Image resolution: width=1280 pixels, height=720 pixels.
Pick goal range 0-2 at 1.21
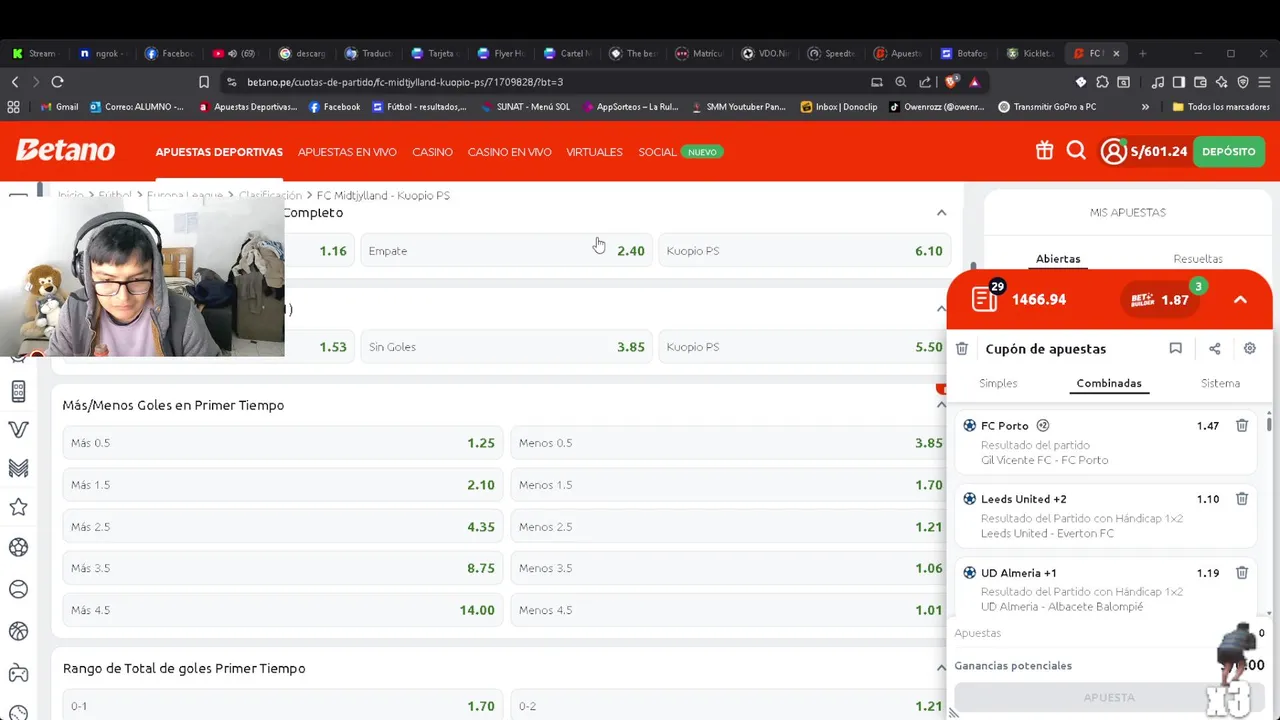tap(730, 706)
